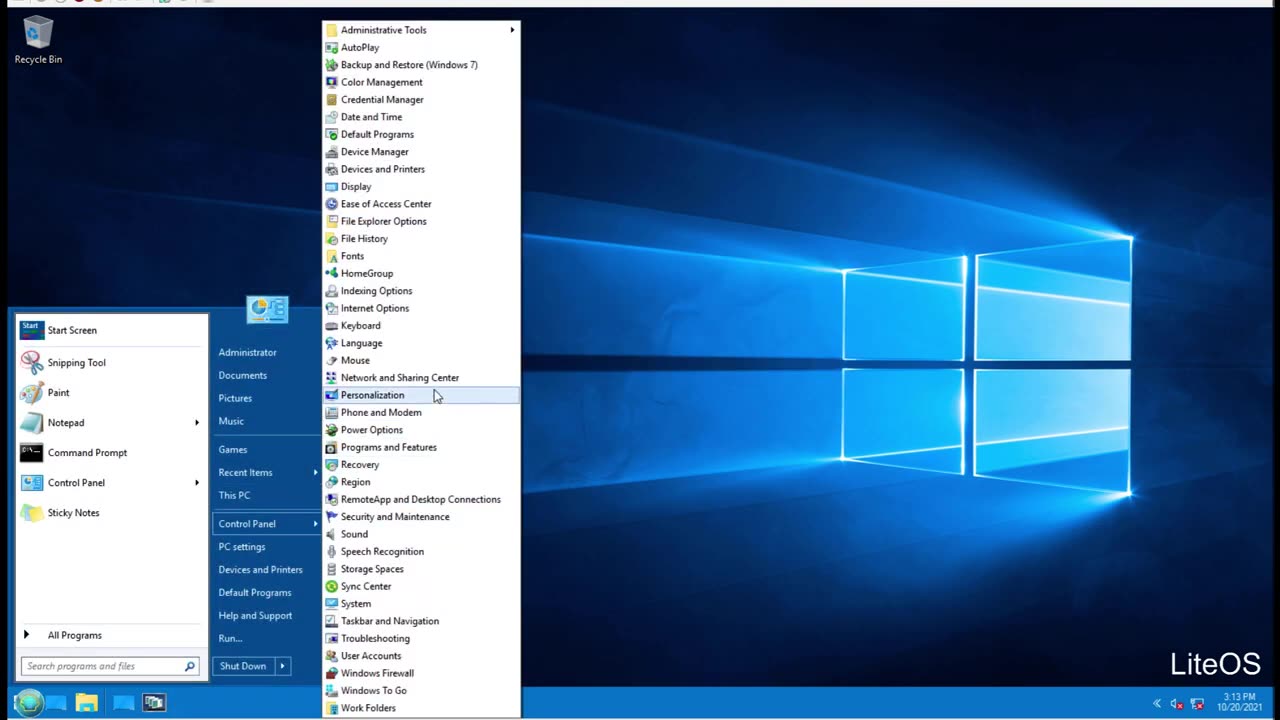This screenshot has width=1280, height=720.
Task: Open This PC link
Action: click(234, 495)
